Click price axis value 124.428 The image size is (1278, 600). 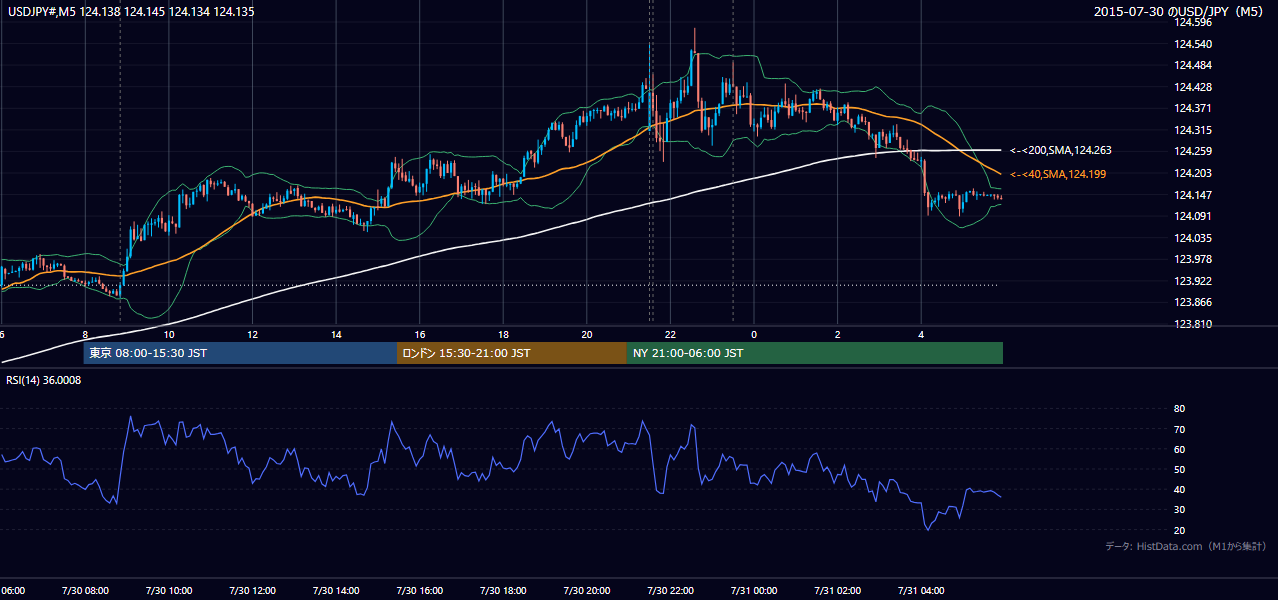coord(1194,87)
